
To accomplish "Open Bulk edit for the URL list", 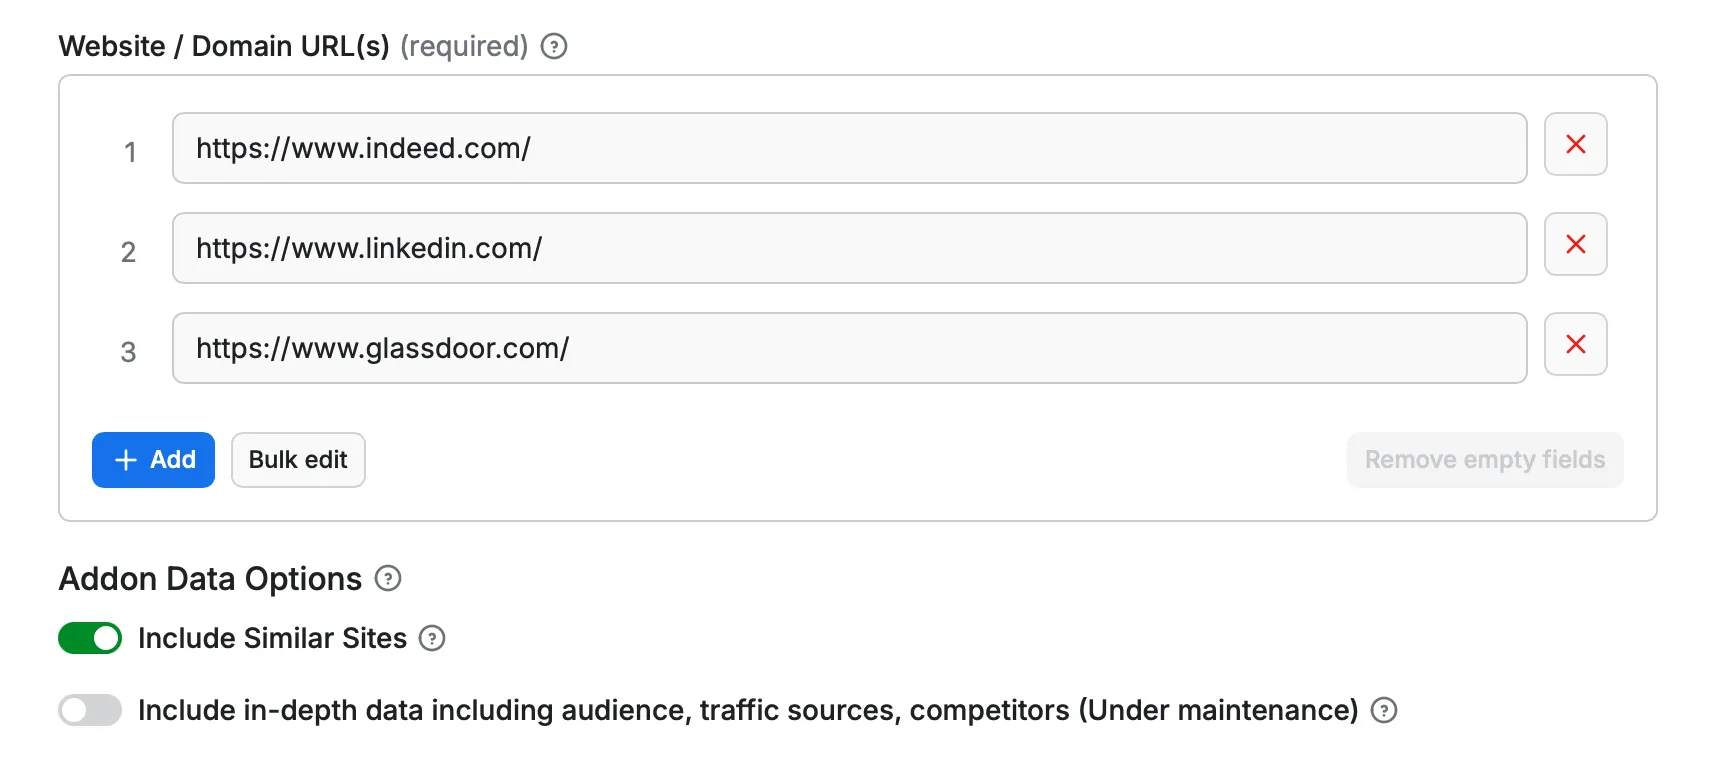I will point(297,460).
